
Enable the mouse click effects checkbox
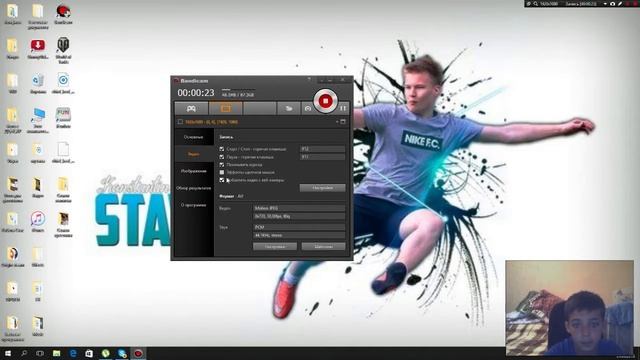point(222,172)
